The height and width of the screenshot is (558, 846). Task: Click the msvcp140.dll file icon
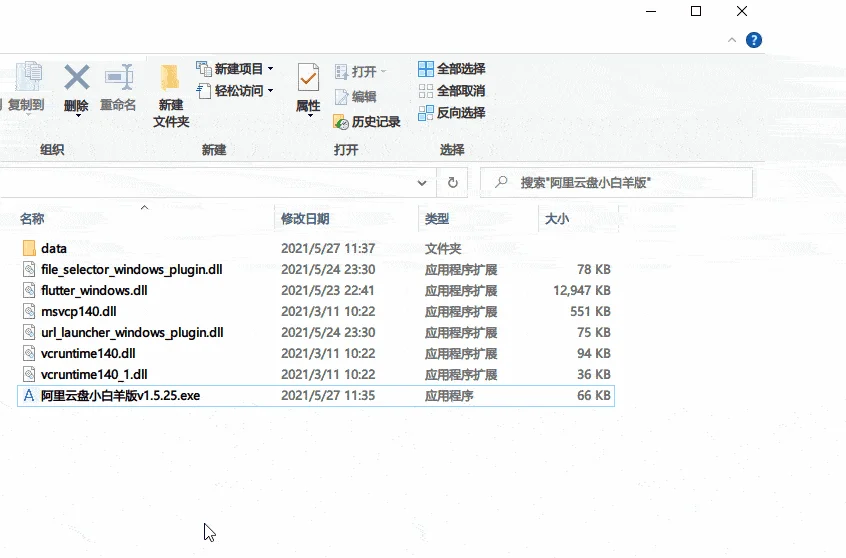[x=29, y=311]
